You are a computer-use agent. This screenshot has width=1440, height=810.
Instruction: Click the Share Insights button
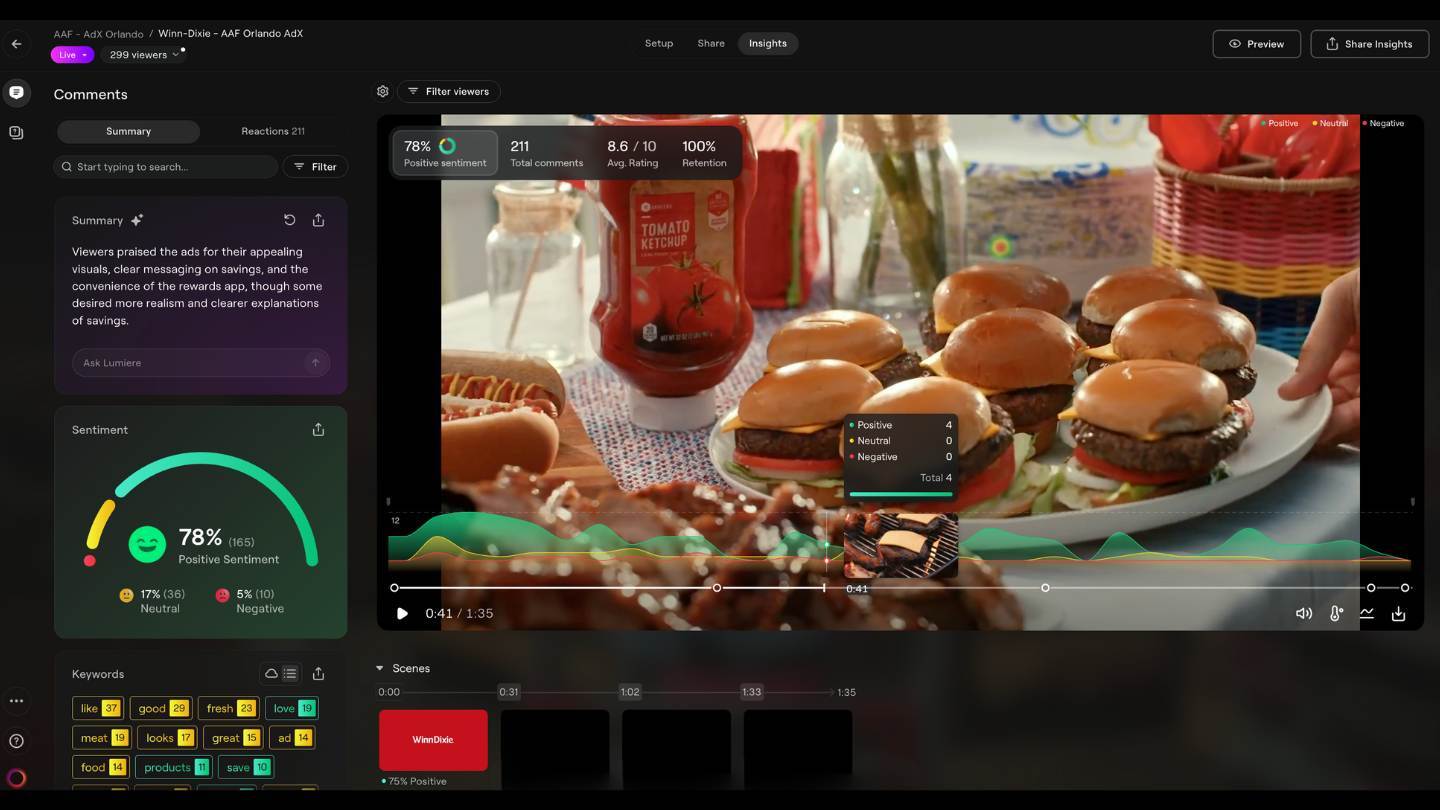coord(1369,43)
